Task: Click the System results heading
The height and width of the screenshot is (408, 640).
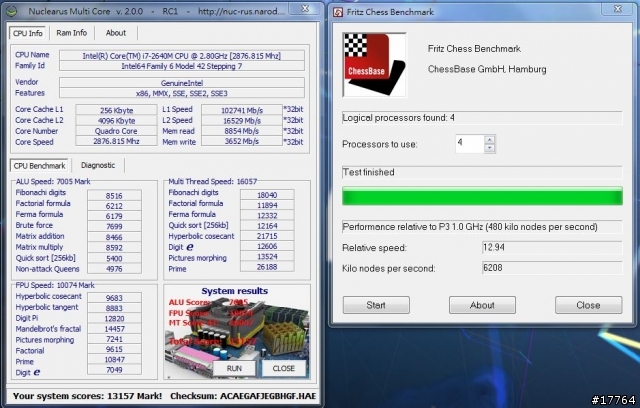Action: tap(235, 291)
